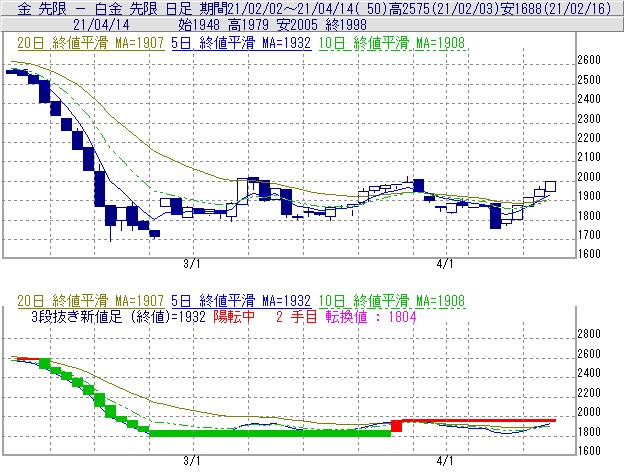Click the 4/1 date label under the three-line break chart

[x=445, y=461]
